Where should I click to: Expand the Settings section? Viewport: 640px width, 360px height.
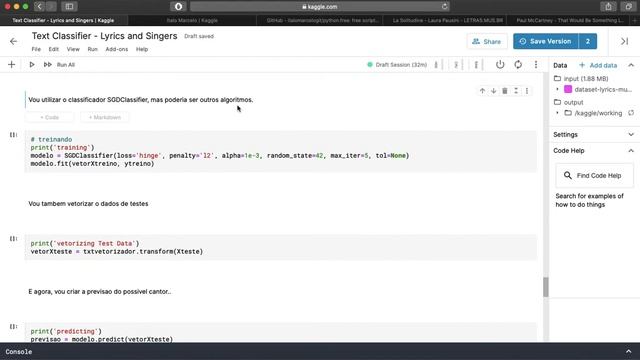click(x=631, y=135)
